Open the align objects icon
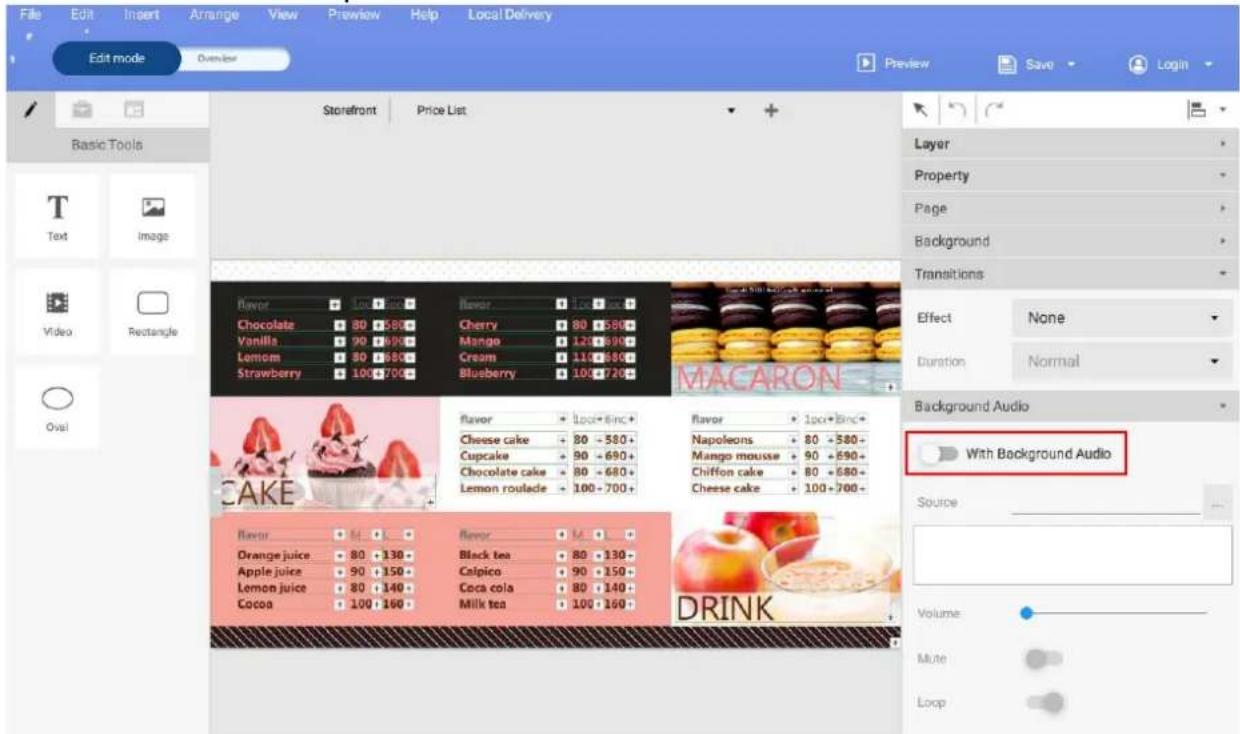The height and width of the screenshot is (734, 1240). tap(1197, 111)
